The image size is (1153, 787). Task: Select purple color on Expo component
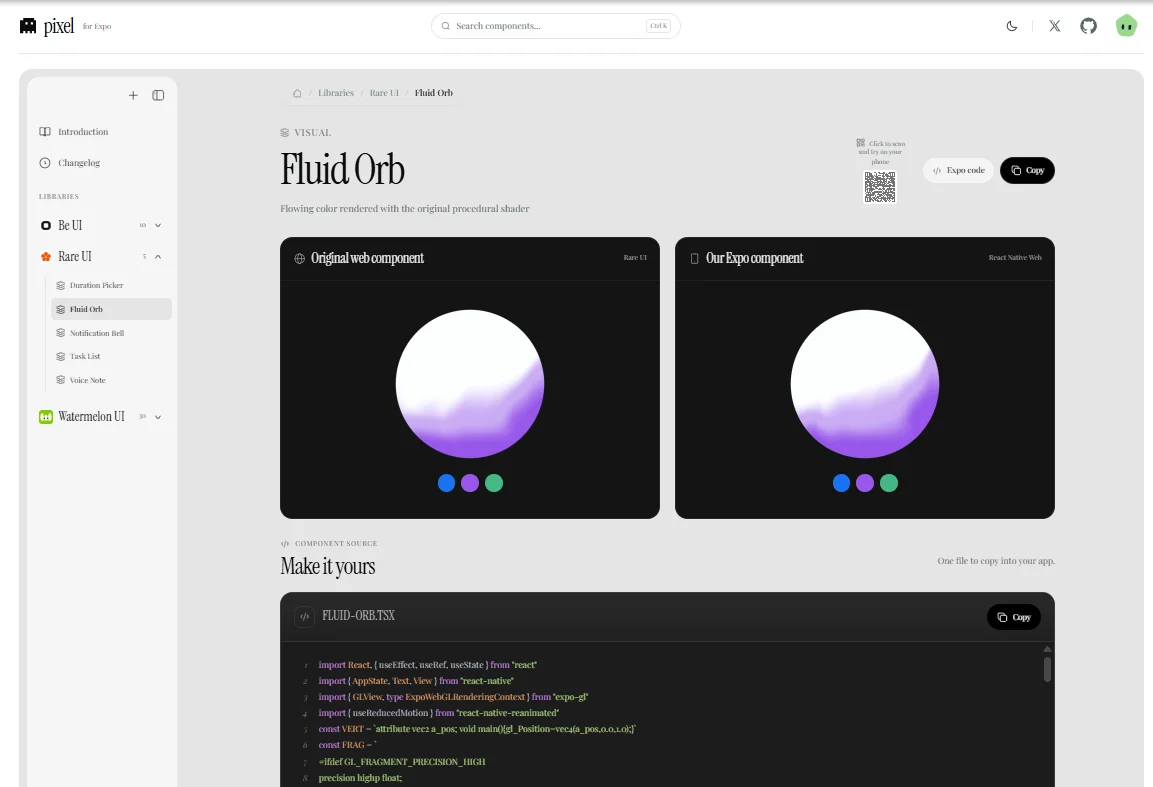(x=865, y=483)
